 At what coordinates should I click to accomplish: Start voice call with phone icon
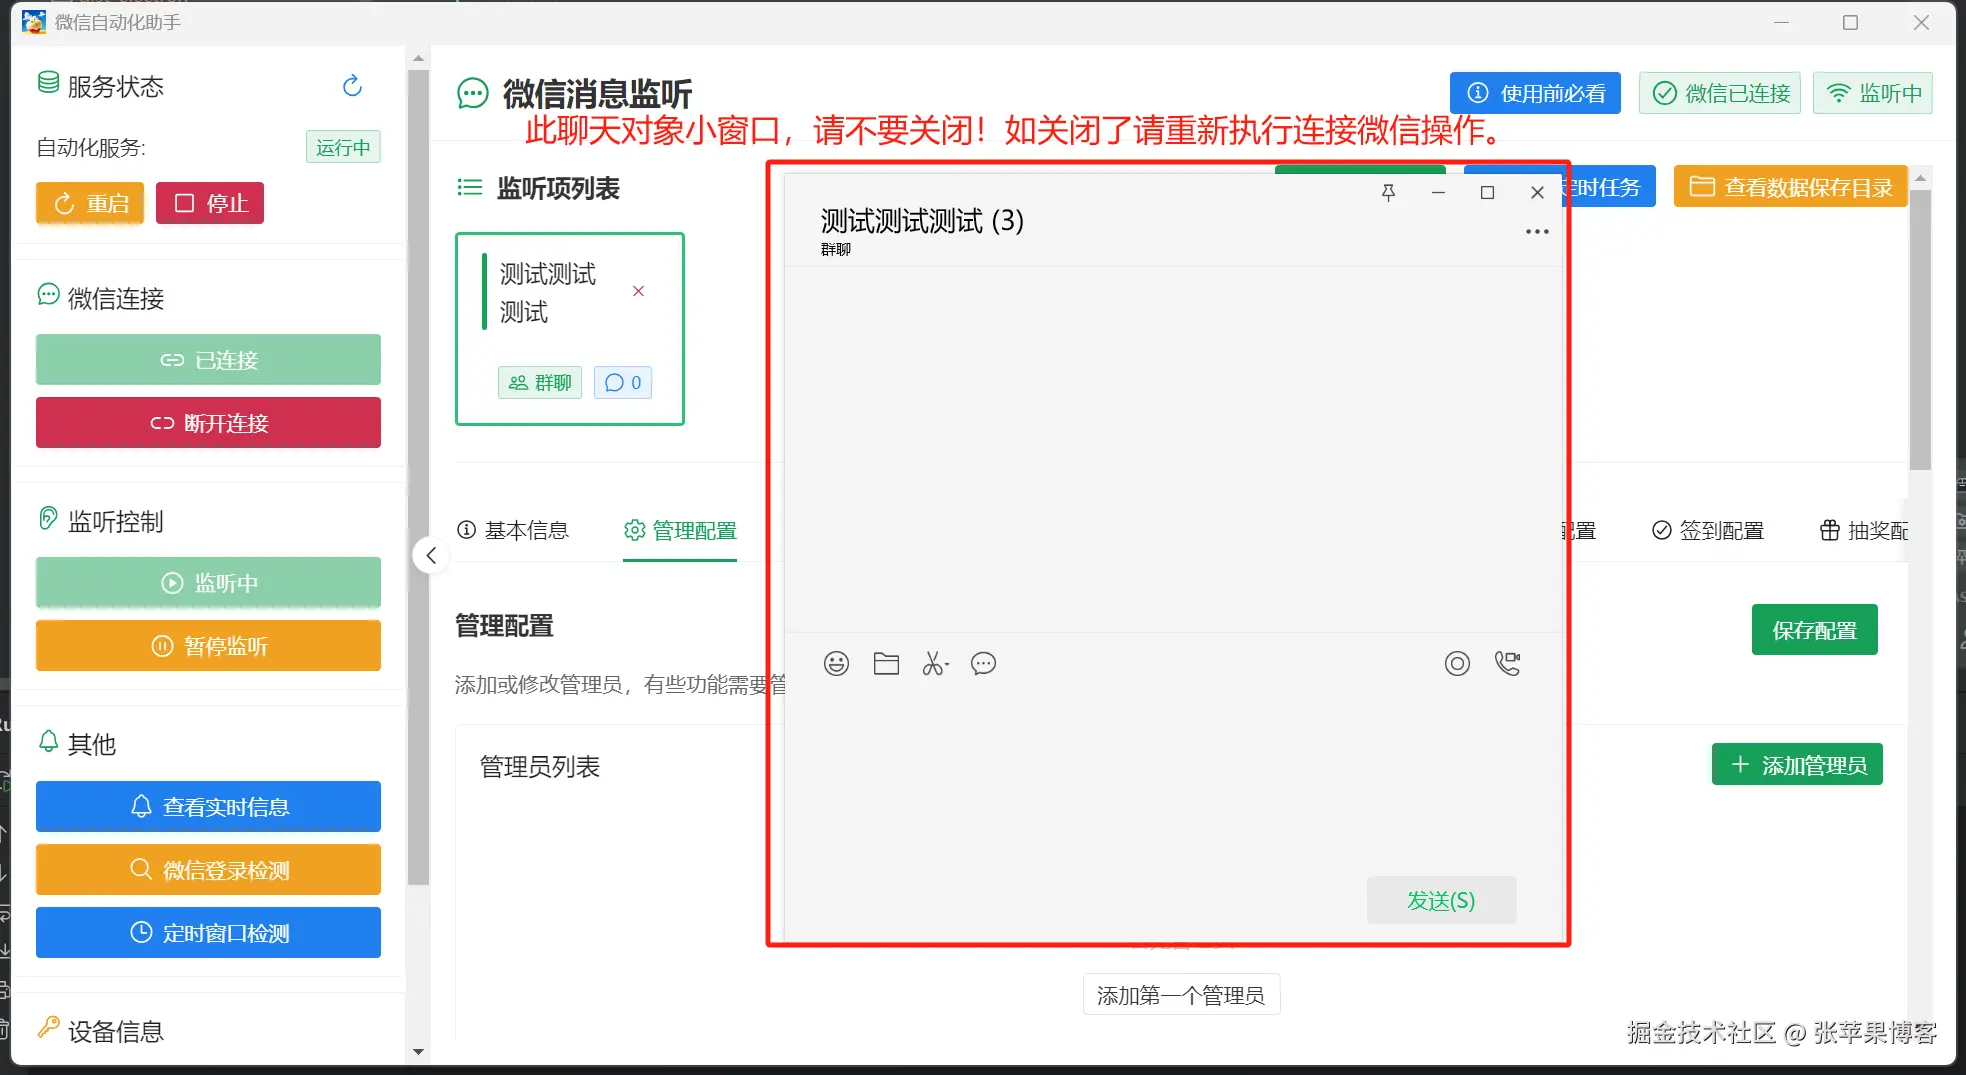1507,664
